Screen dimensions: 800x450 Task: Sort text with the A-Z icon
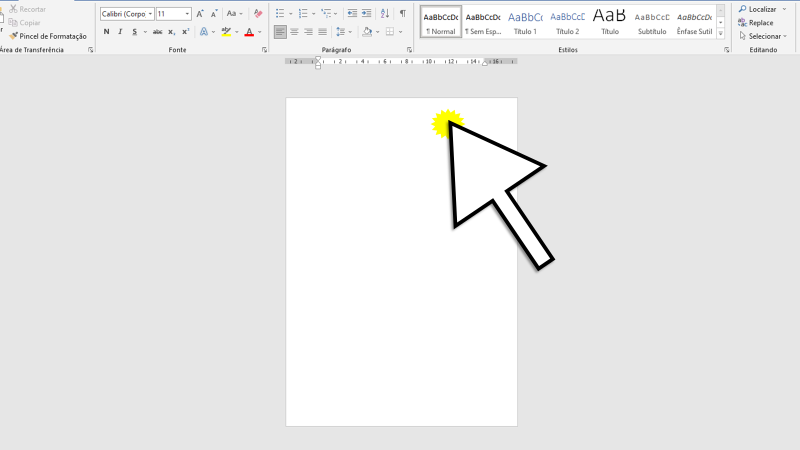click(385, 14)
